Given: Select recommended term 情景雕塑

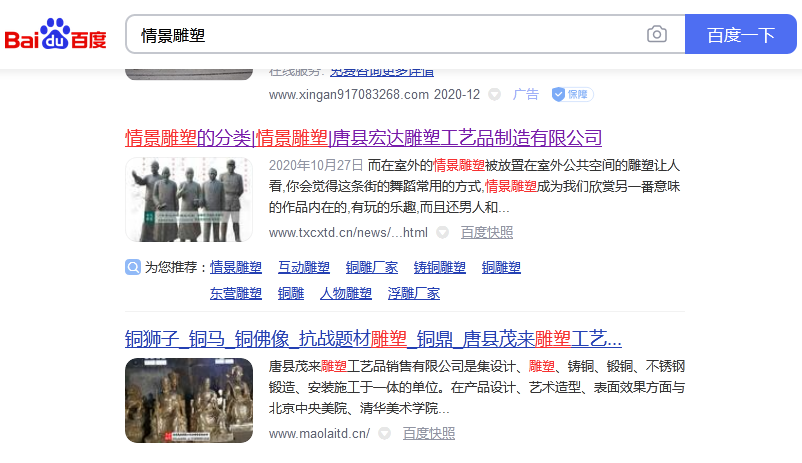Looking at the screenshot, I should coord(236,267).
